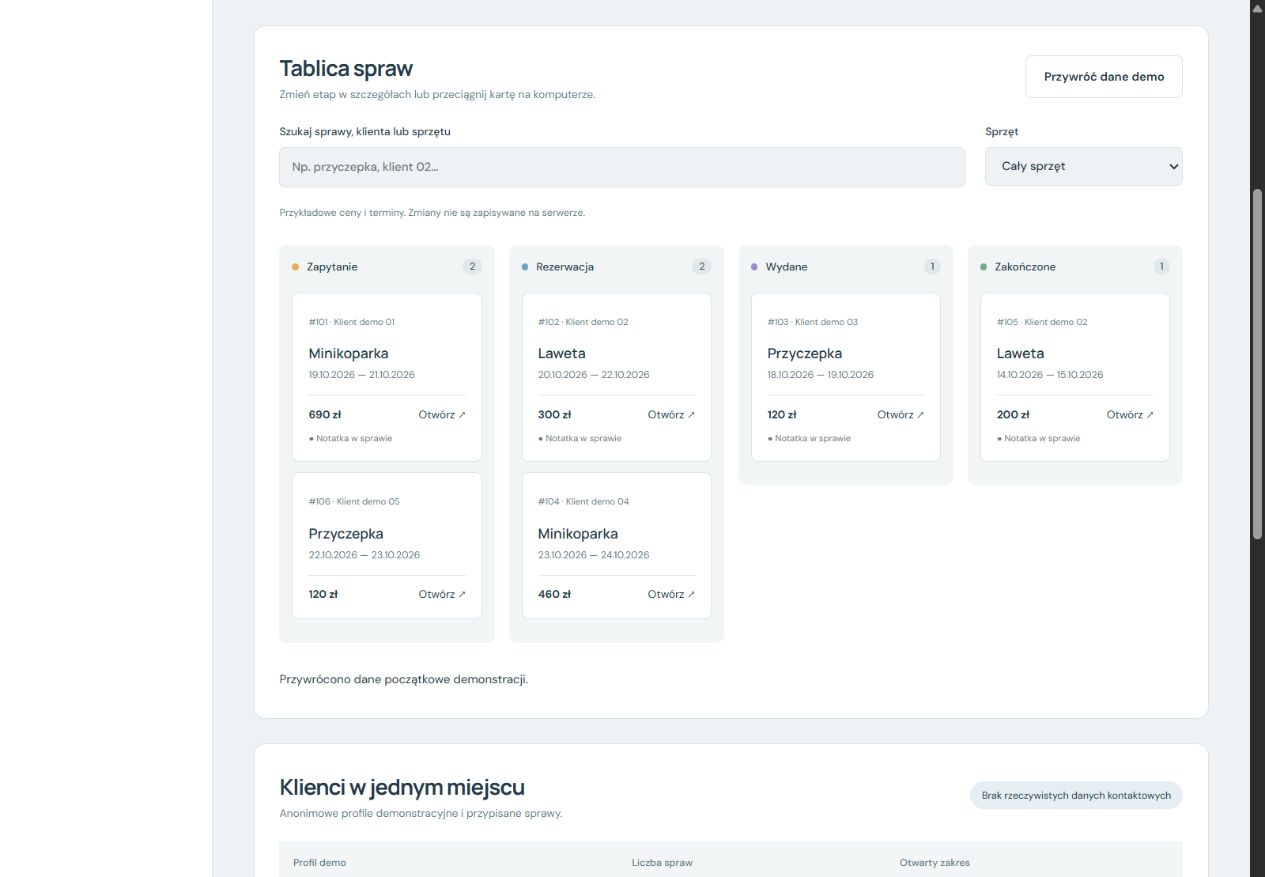Click the date range 22.10.2026 — 23.10.2026

pyautogui.click(x=364, y=555)
